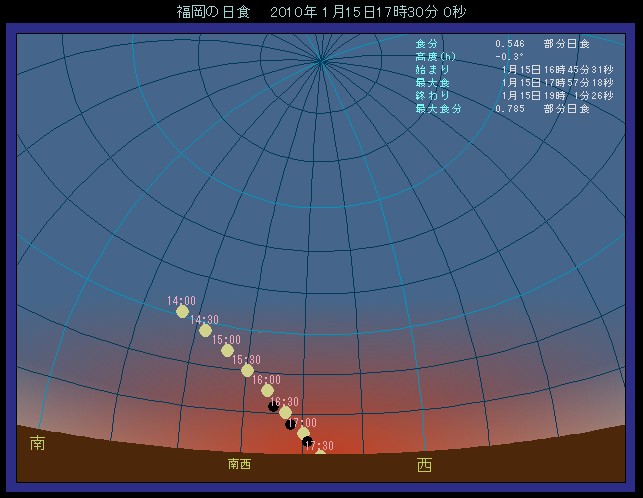
Task: Click the sun disc at 16:00
Action: pos(267,390)
